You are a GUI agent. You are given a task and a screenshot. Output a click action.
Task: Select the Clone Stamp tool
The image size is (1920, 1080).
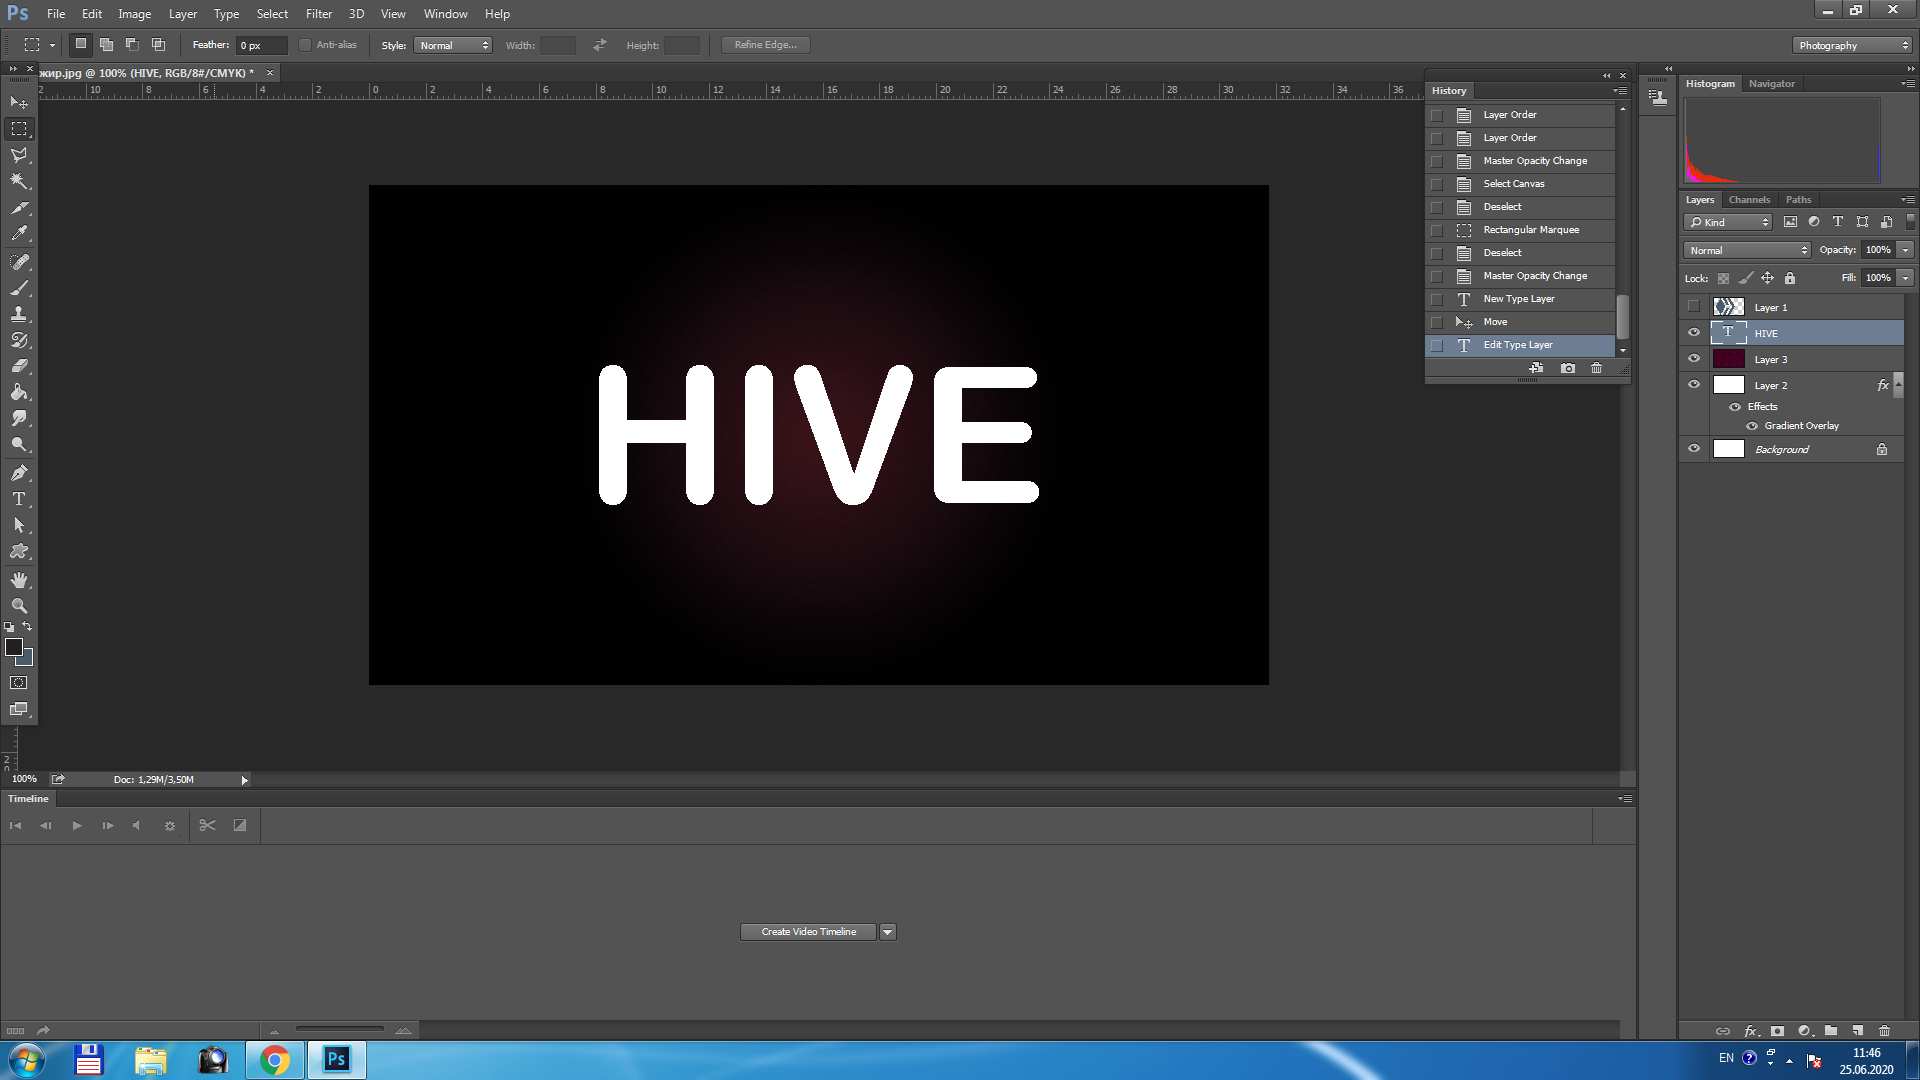pos(19,314)
